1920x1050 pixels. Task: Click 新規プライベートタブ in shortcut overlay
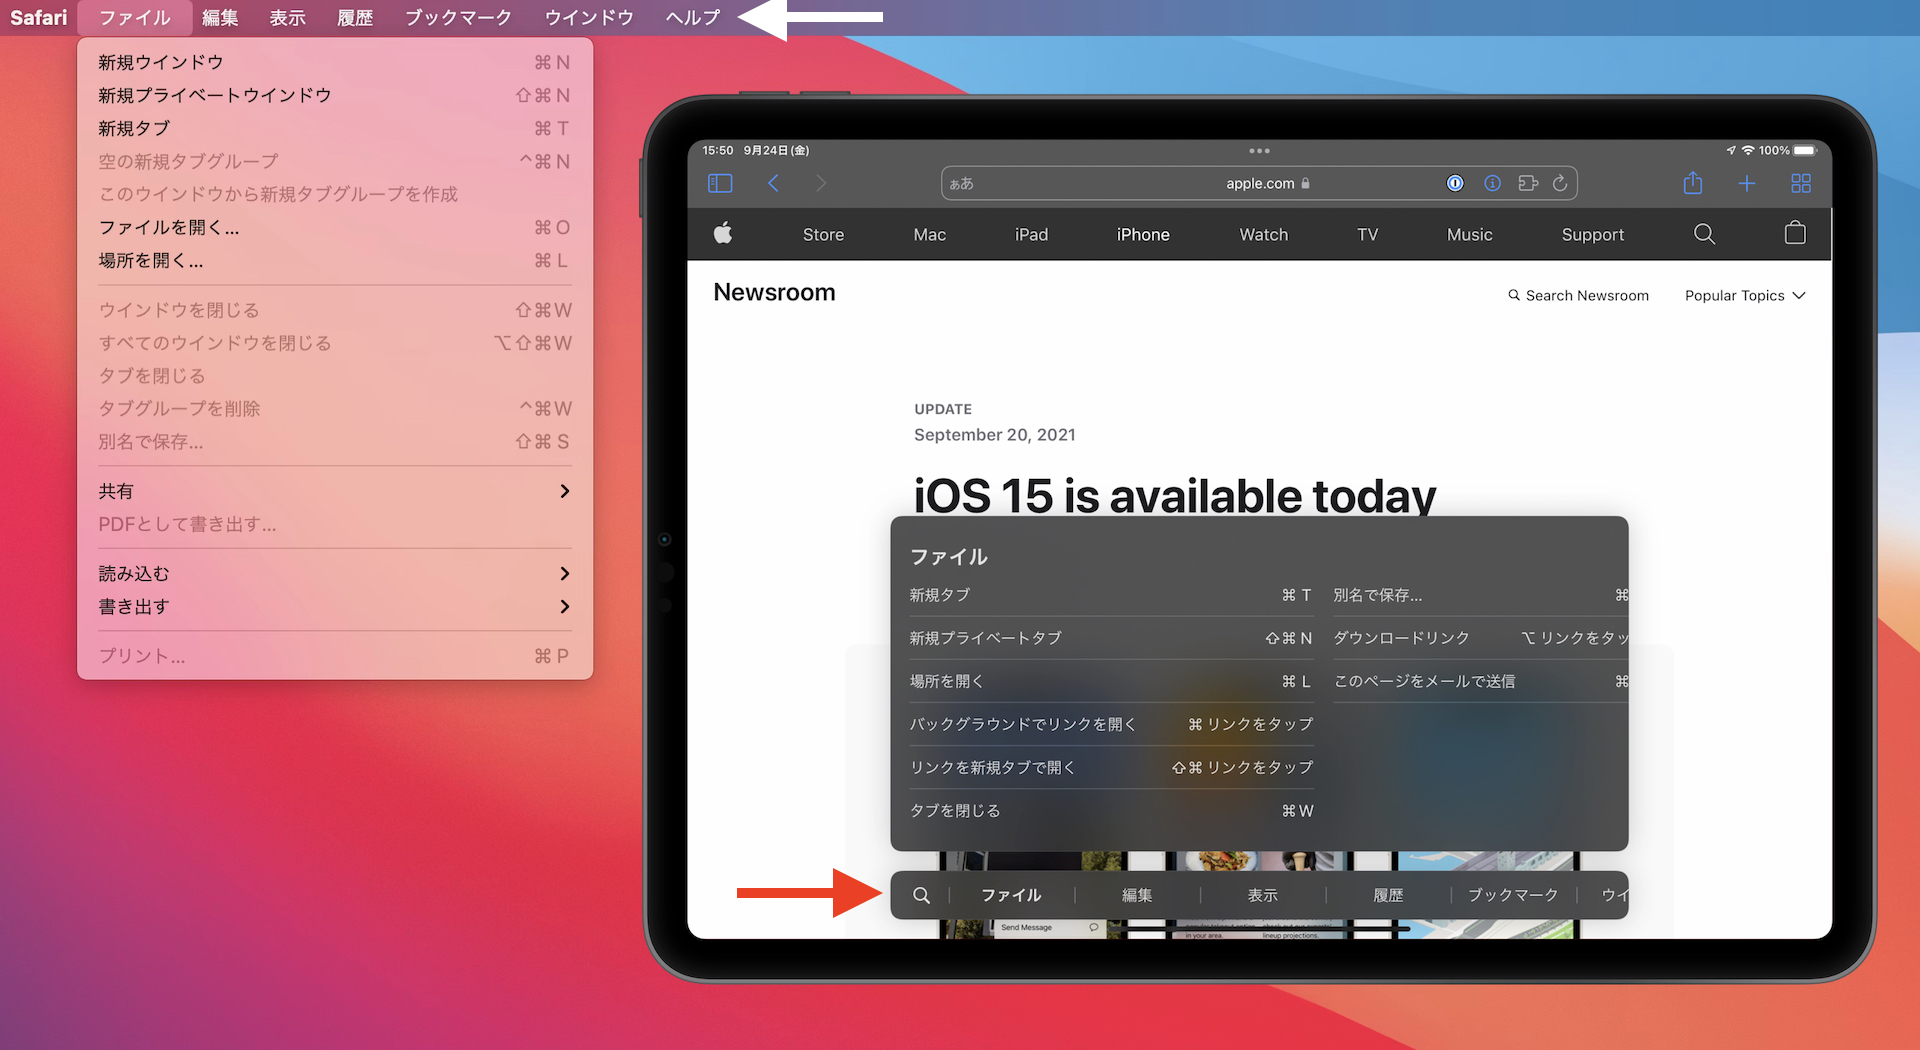click(x=1110, y=638)
